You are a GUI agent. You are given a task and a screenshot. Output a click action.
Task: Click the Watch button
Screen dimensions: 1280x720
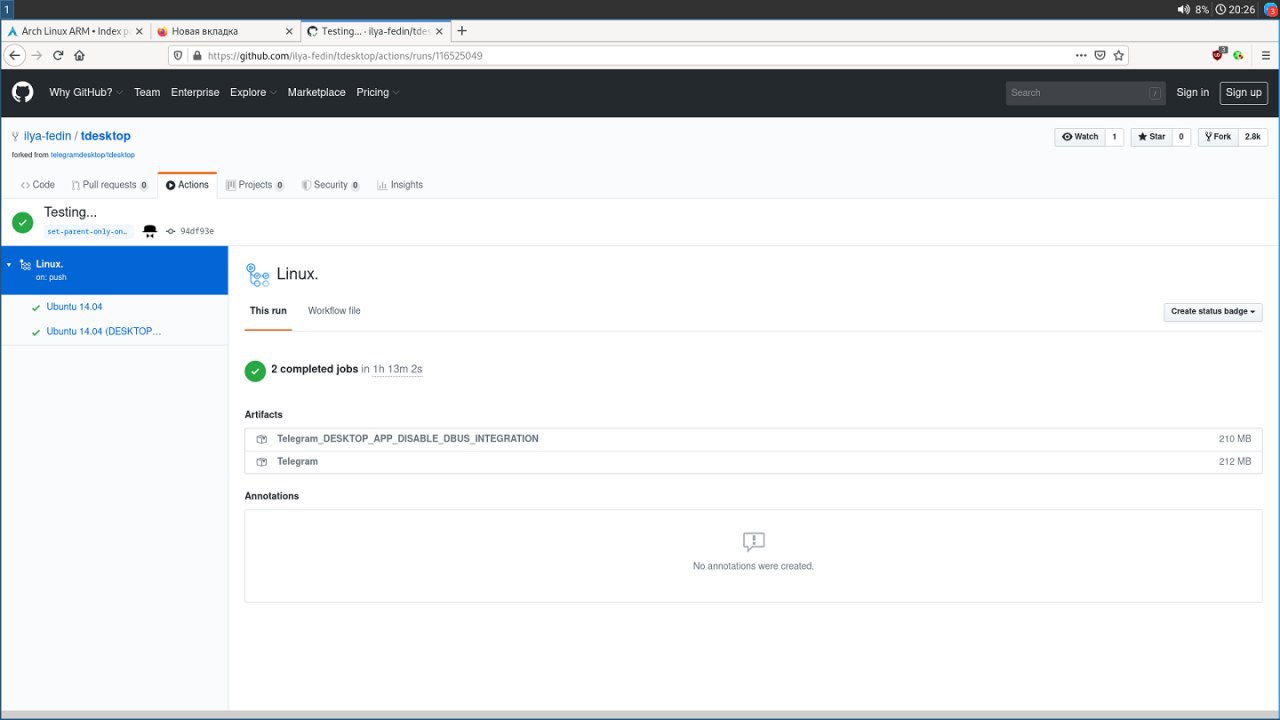(1080, 137)
